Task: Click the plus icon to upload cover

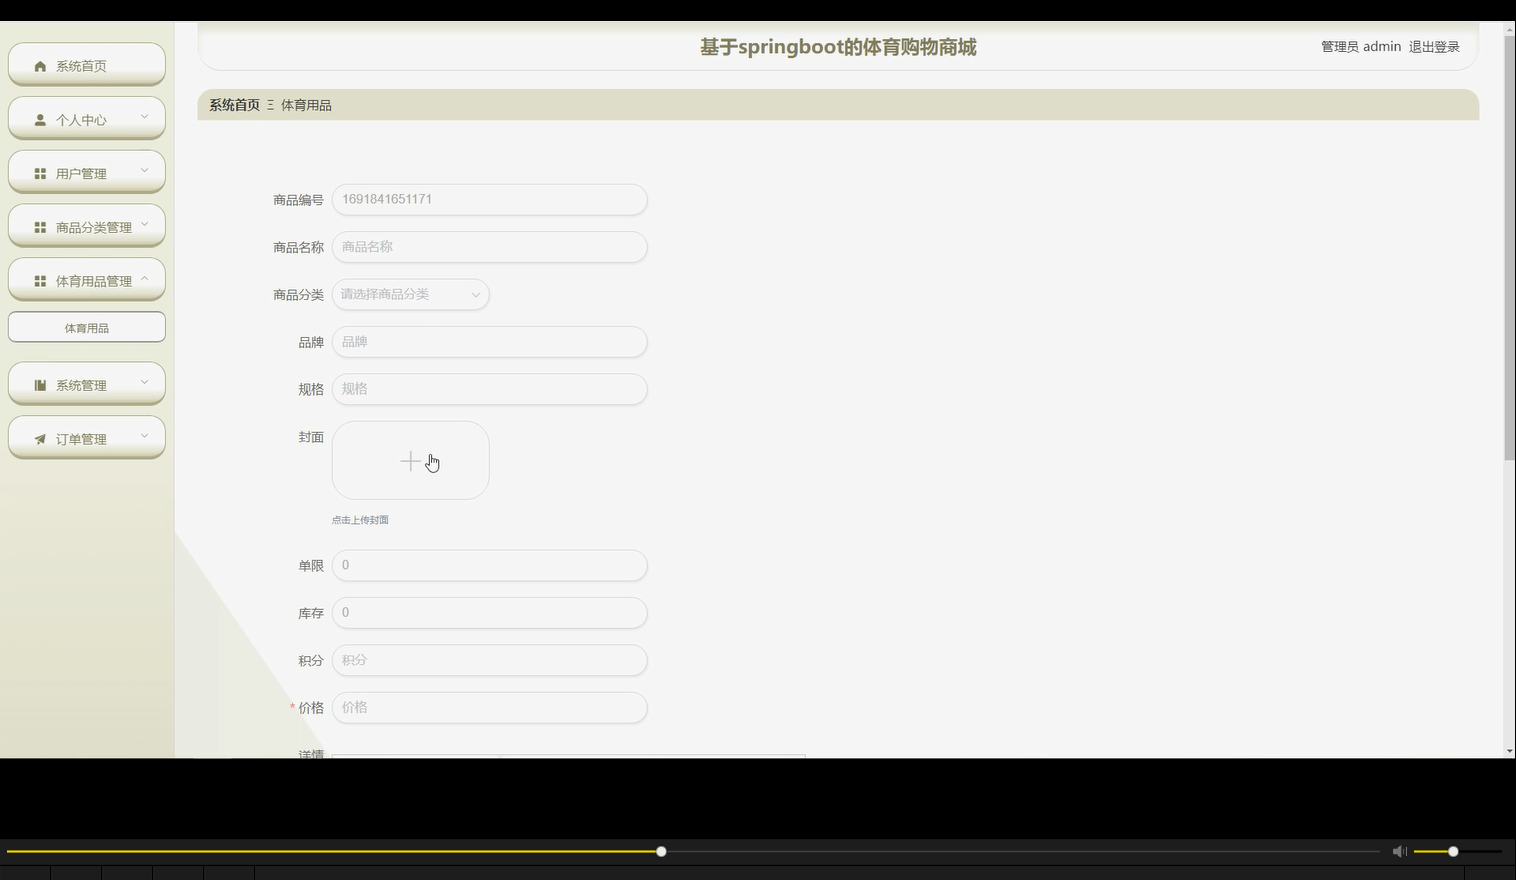Action: [x=410, y=460]
